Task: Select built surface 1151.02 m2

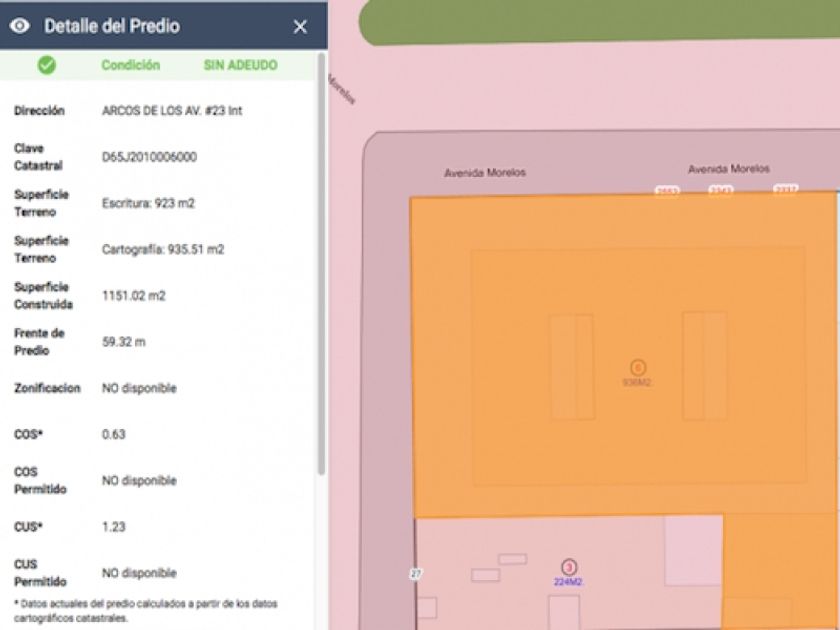Action: 134,296
